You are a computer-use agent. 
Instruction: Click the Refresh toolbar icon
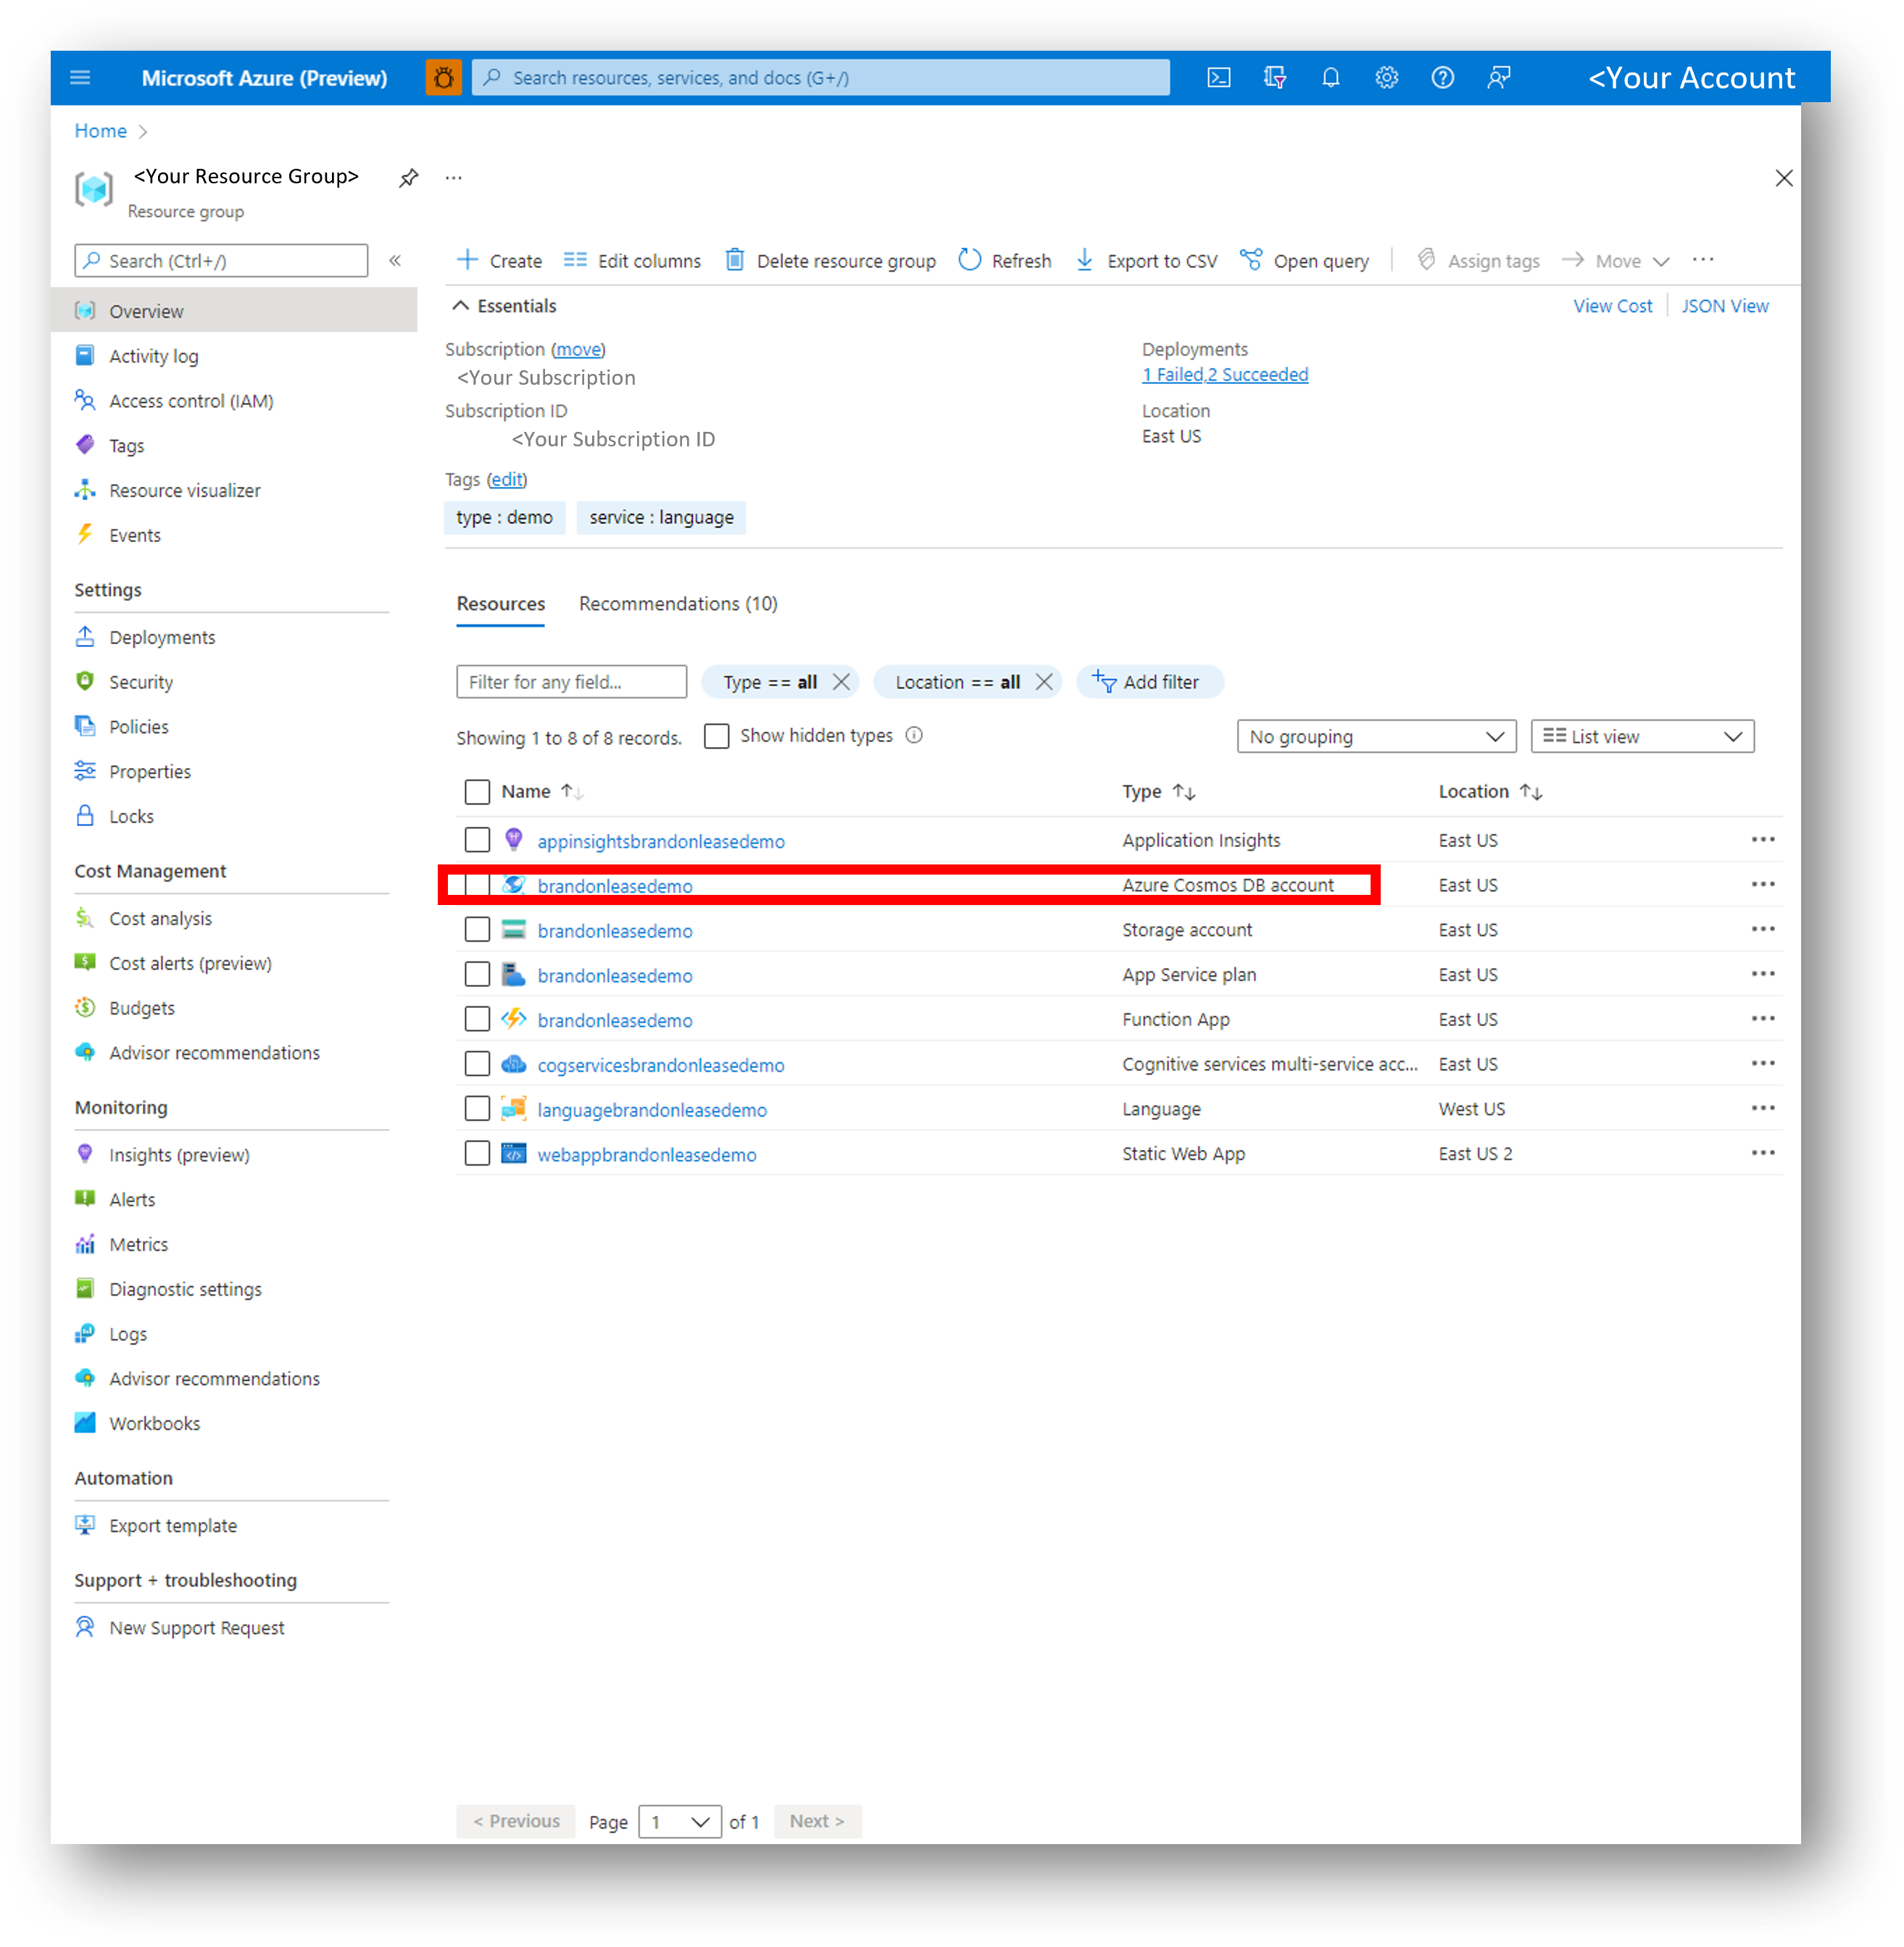[x=969, y=260]
